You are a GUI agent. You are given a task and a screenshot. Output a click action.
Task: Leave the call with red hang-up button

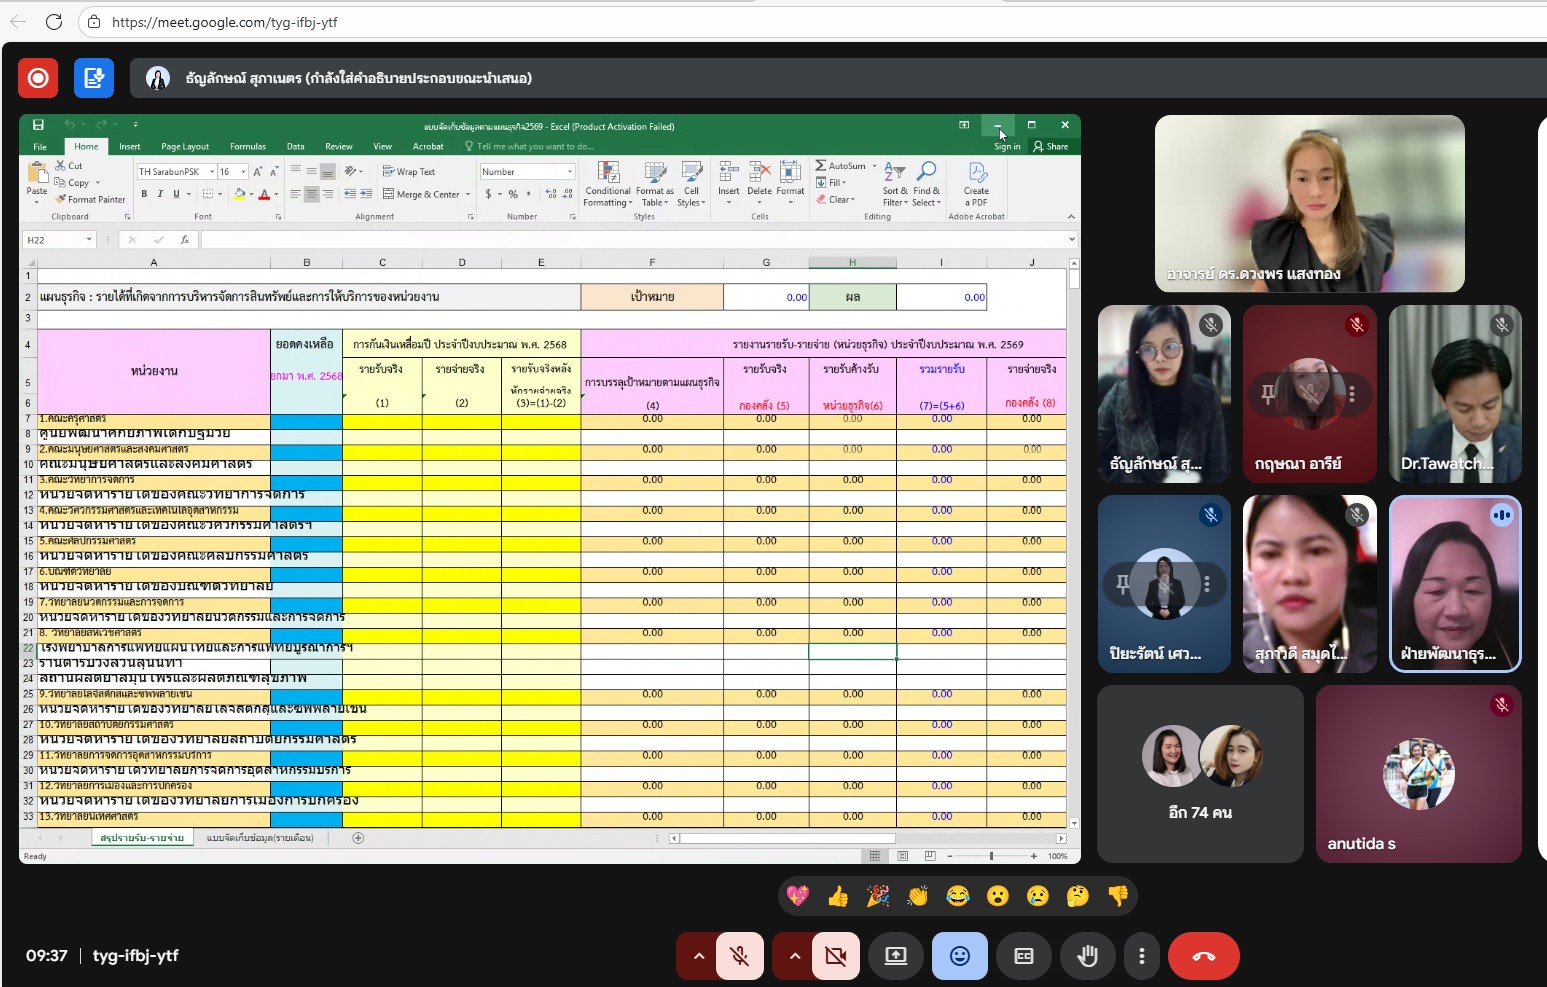coord(1203,956)
